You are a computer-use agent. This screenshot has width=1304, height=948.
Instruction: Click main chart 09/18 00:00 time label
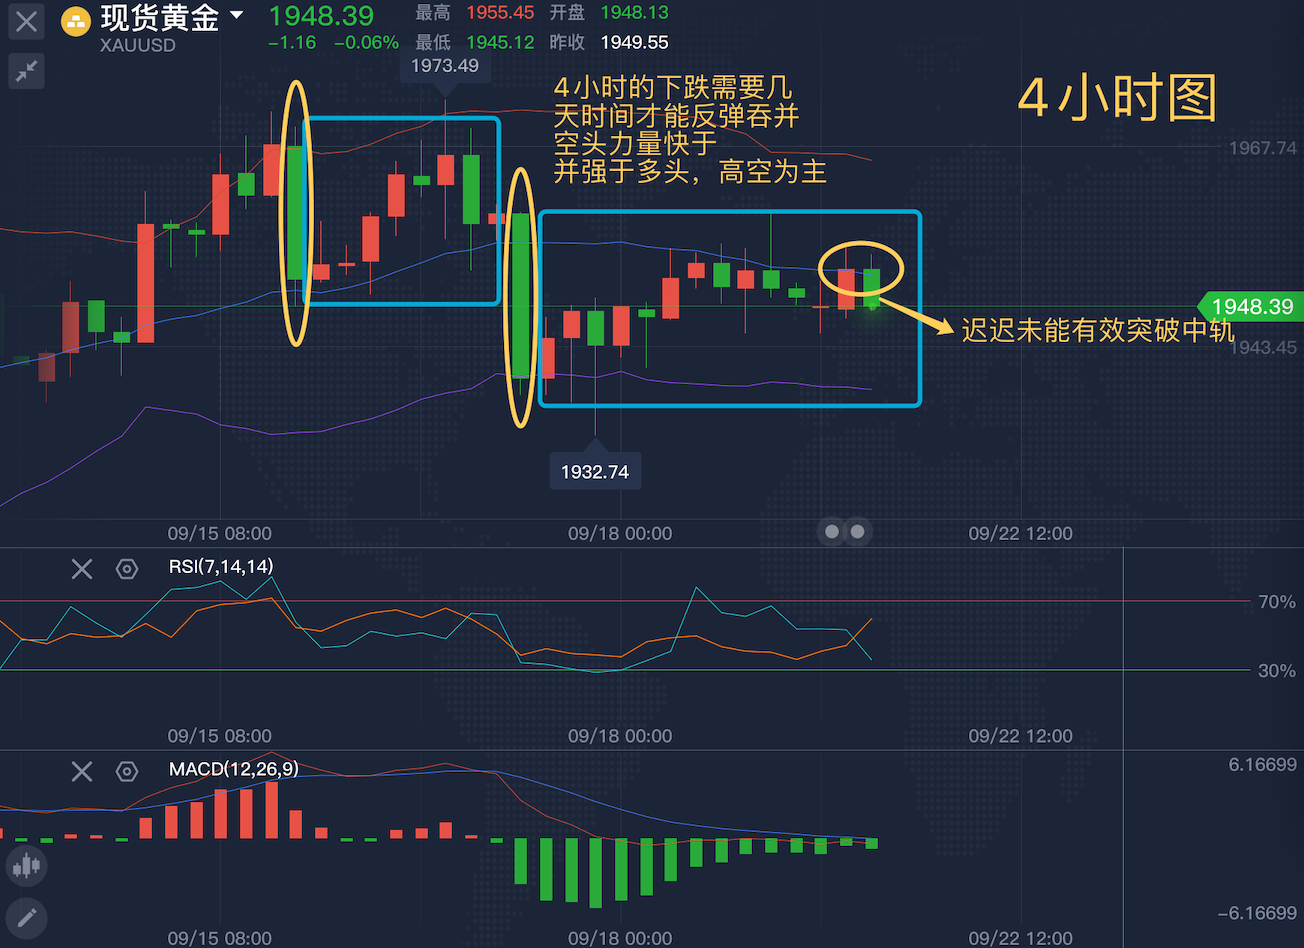[620, 534]
